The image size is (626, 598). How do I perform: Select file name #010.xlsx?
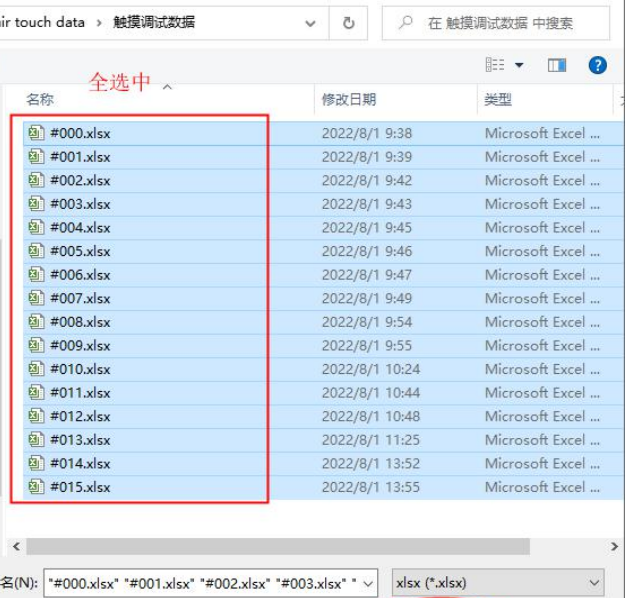[80, 369]
